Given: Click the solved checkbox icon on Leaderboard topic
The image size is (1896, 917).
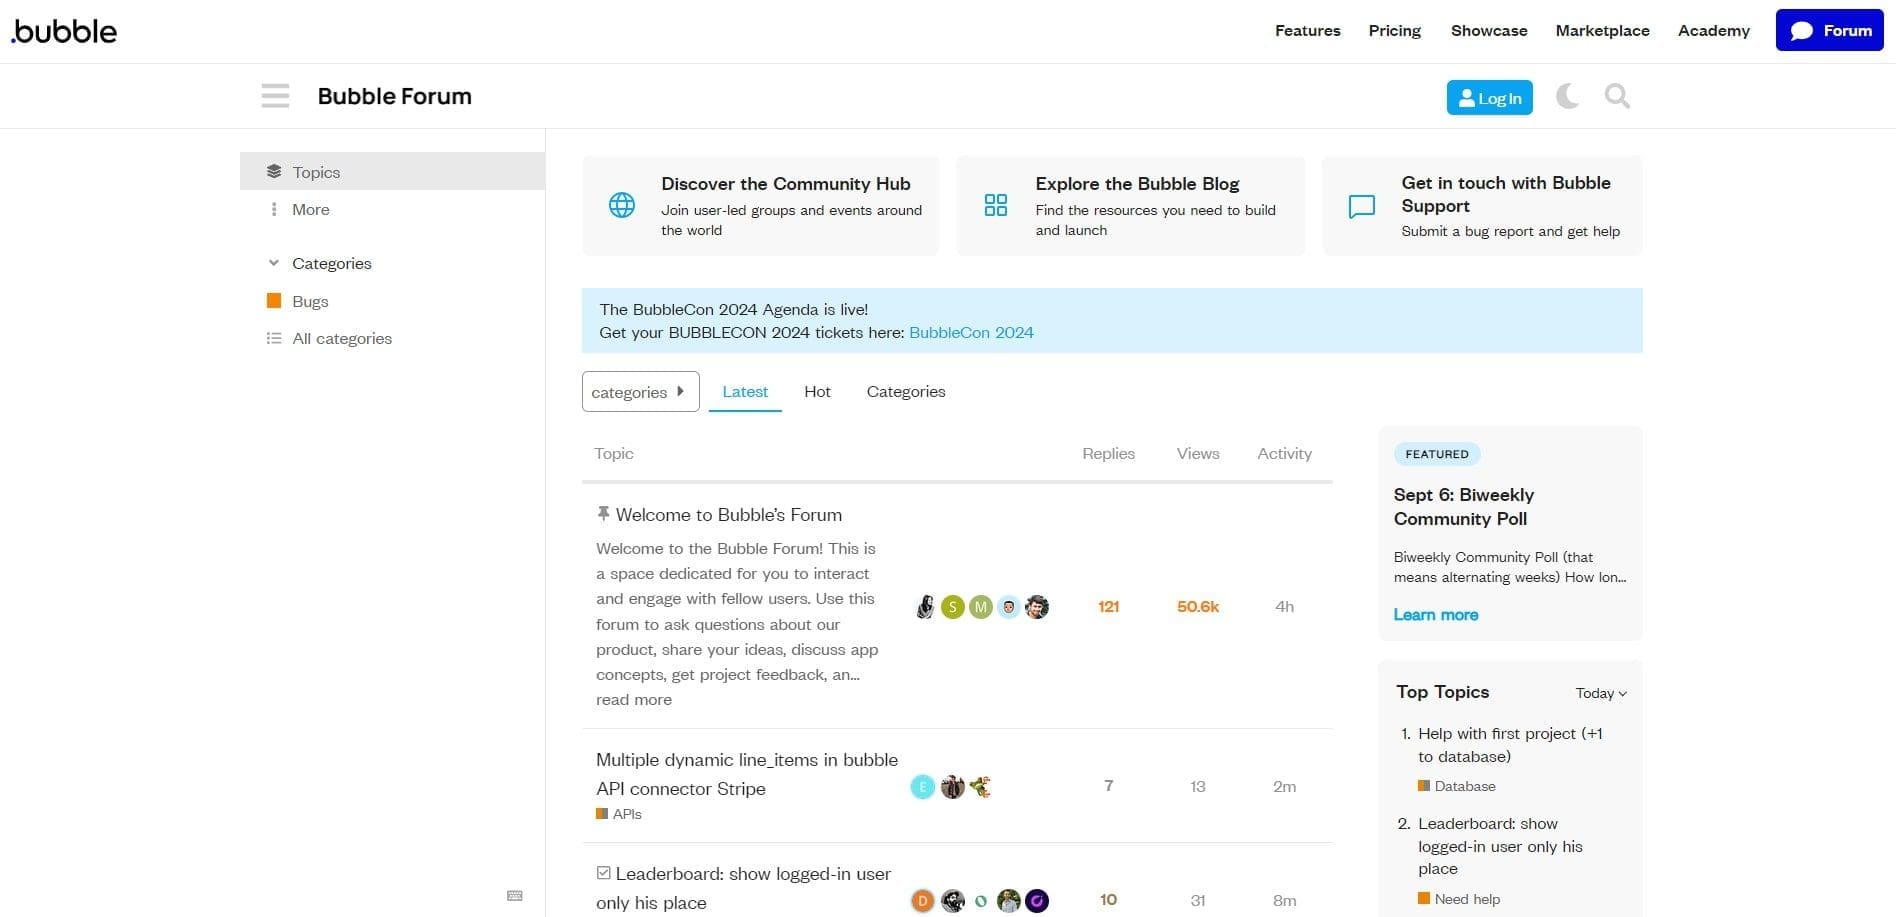Looking at the screenshot, I should [x=603, y=873].
